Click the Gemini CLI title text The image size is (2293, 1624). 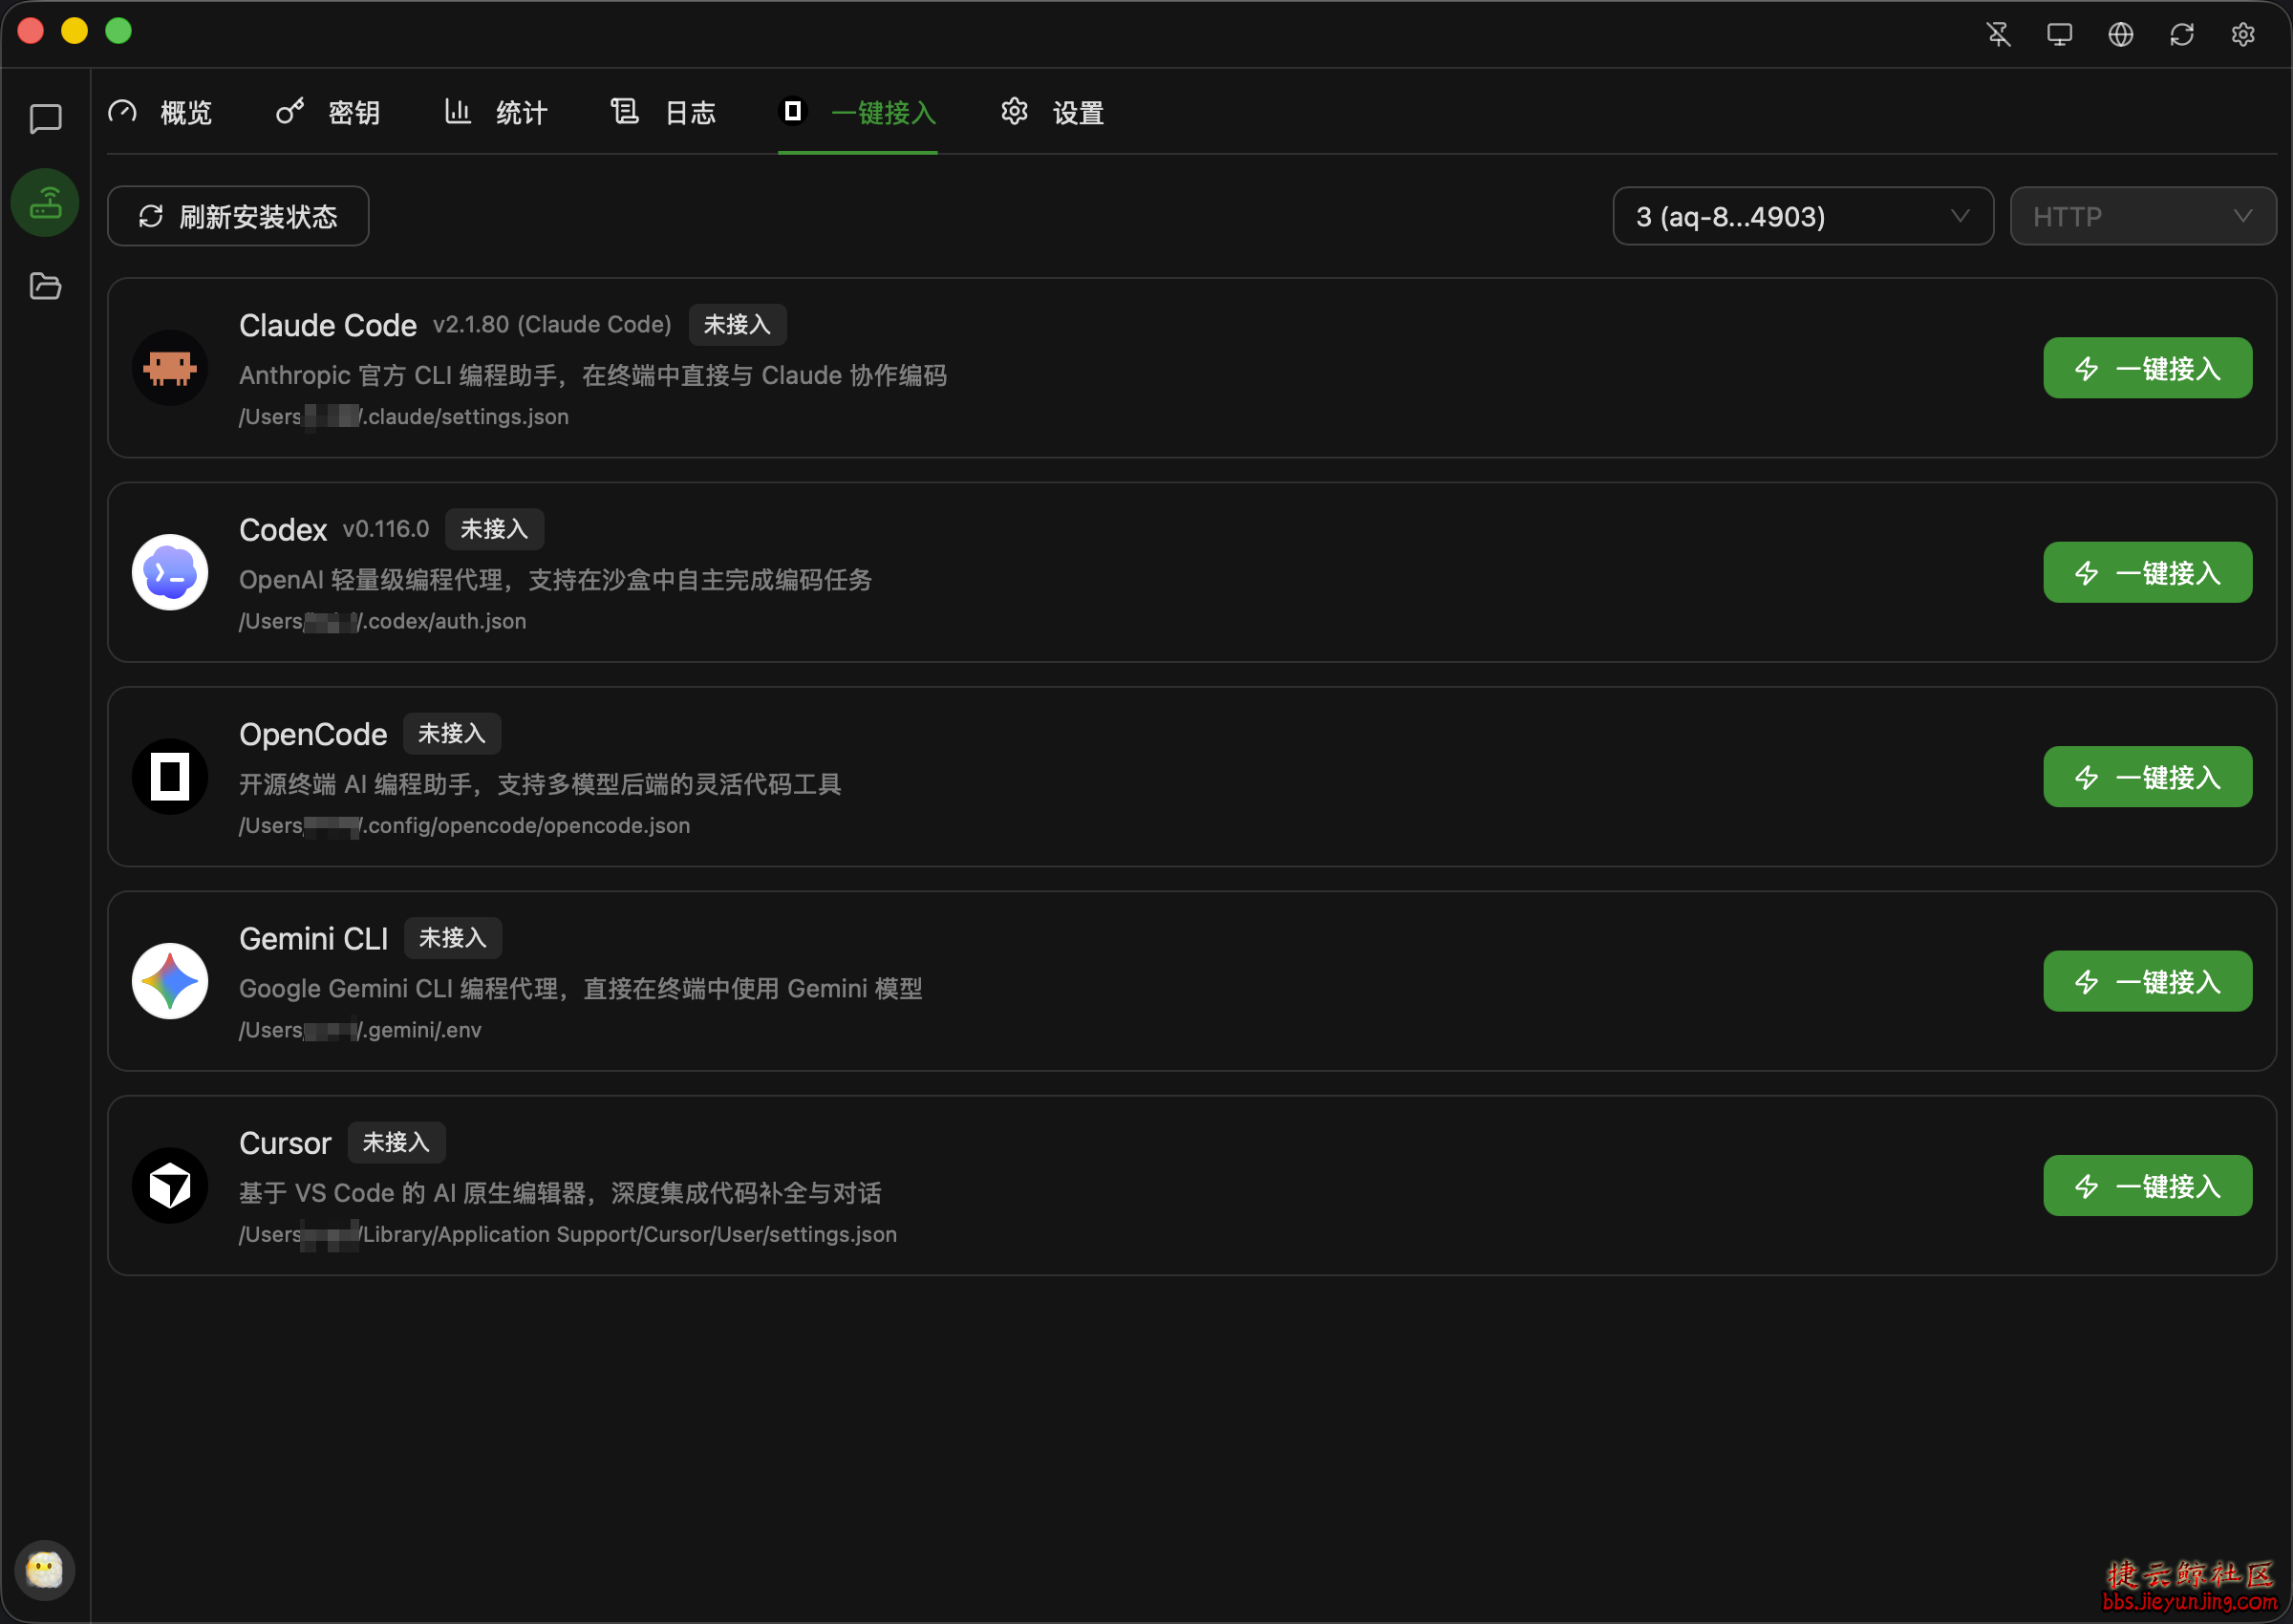tap(313, 939)
